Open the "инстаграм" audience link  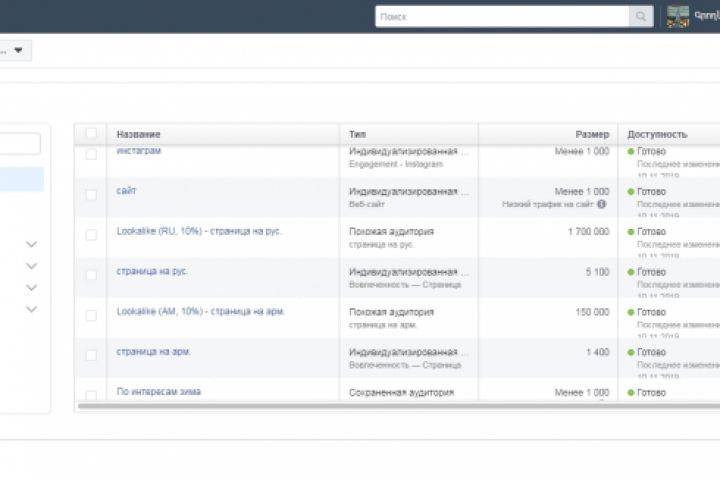139,151
